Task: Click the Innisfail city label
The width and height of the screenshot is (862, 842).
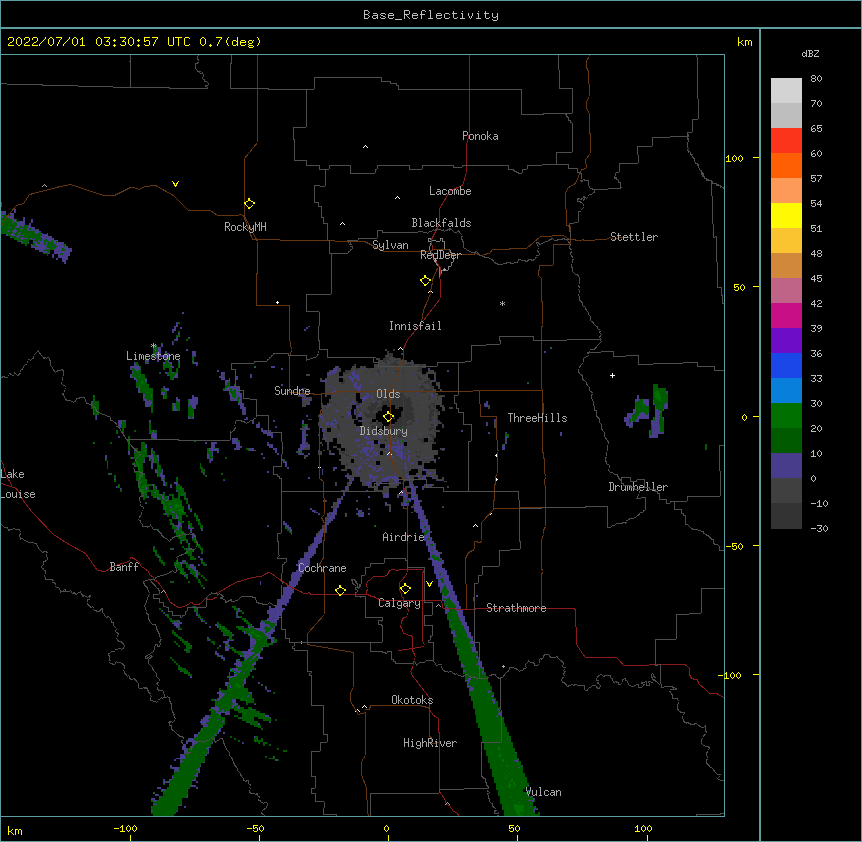Action: [x=415, y=326]
